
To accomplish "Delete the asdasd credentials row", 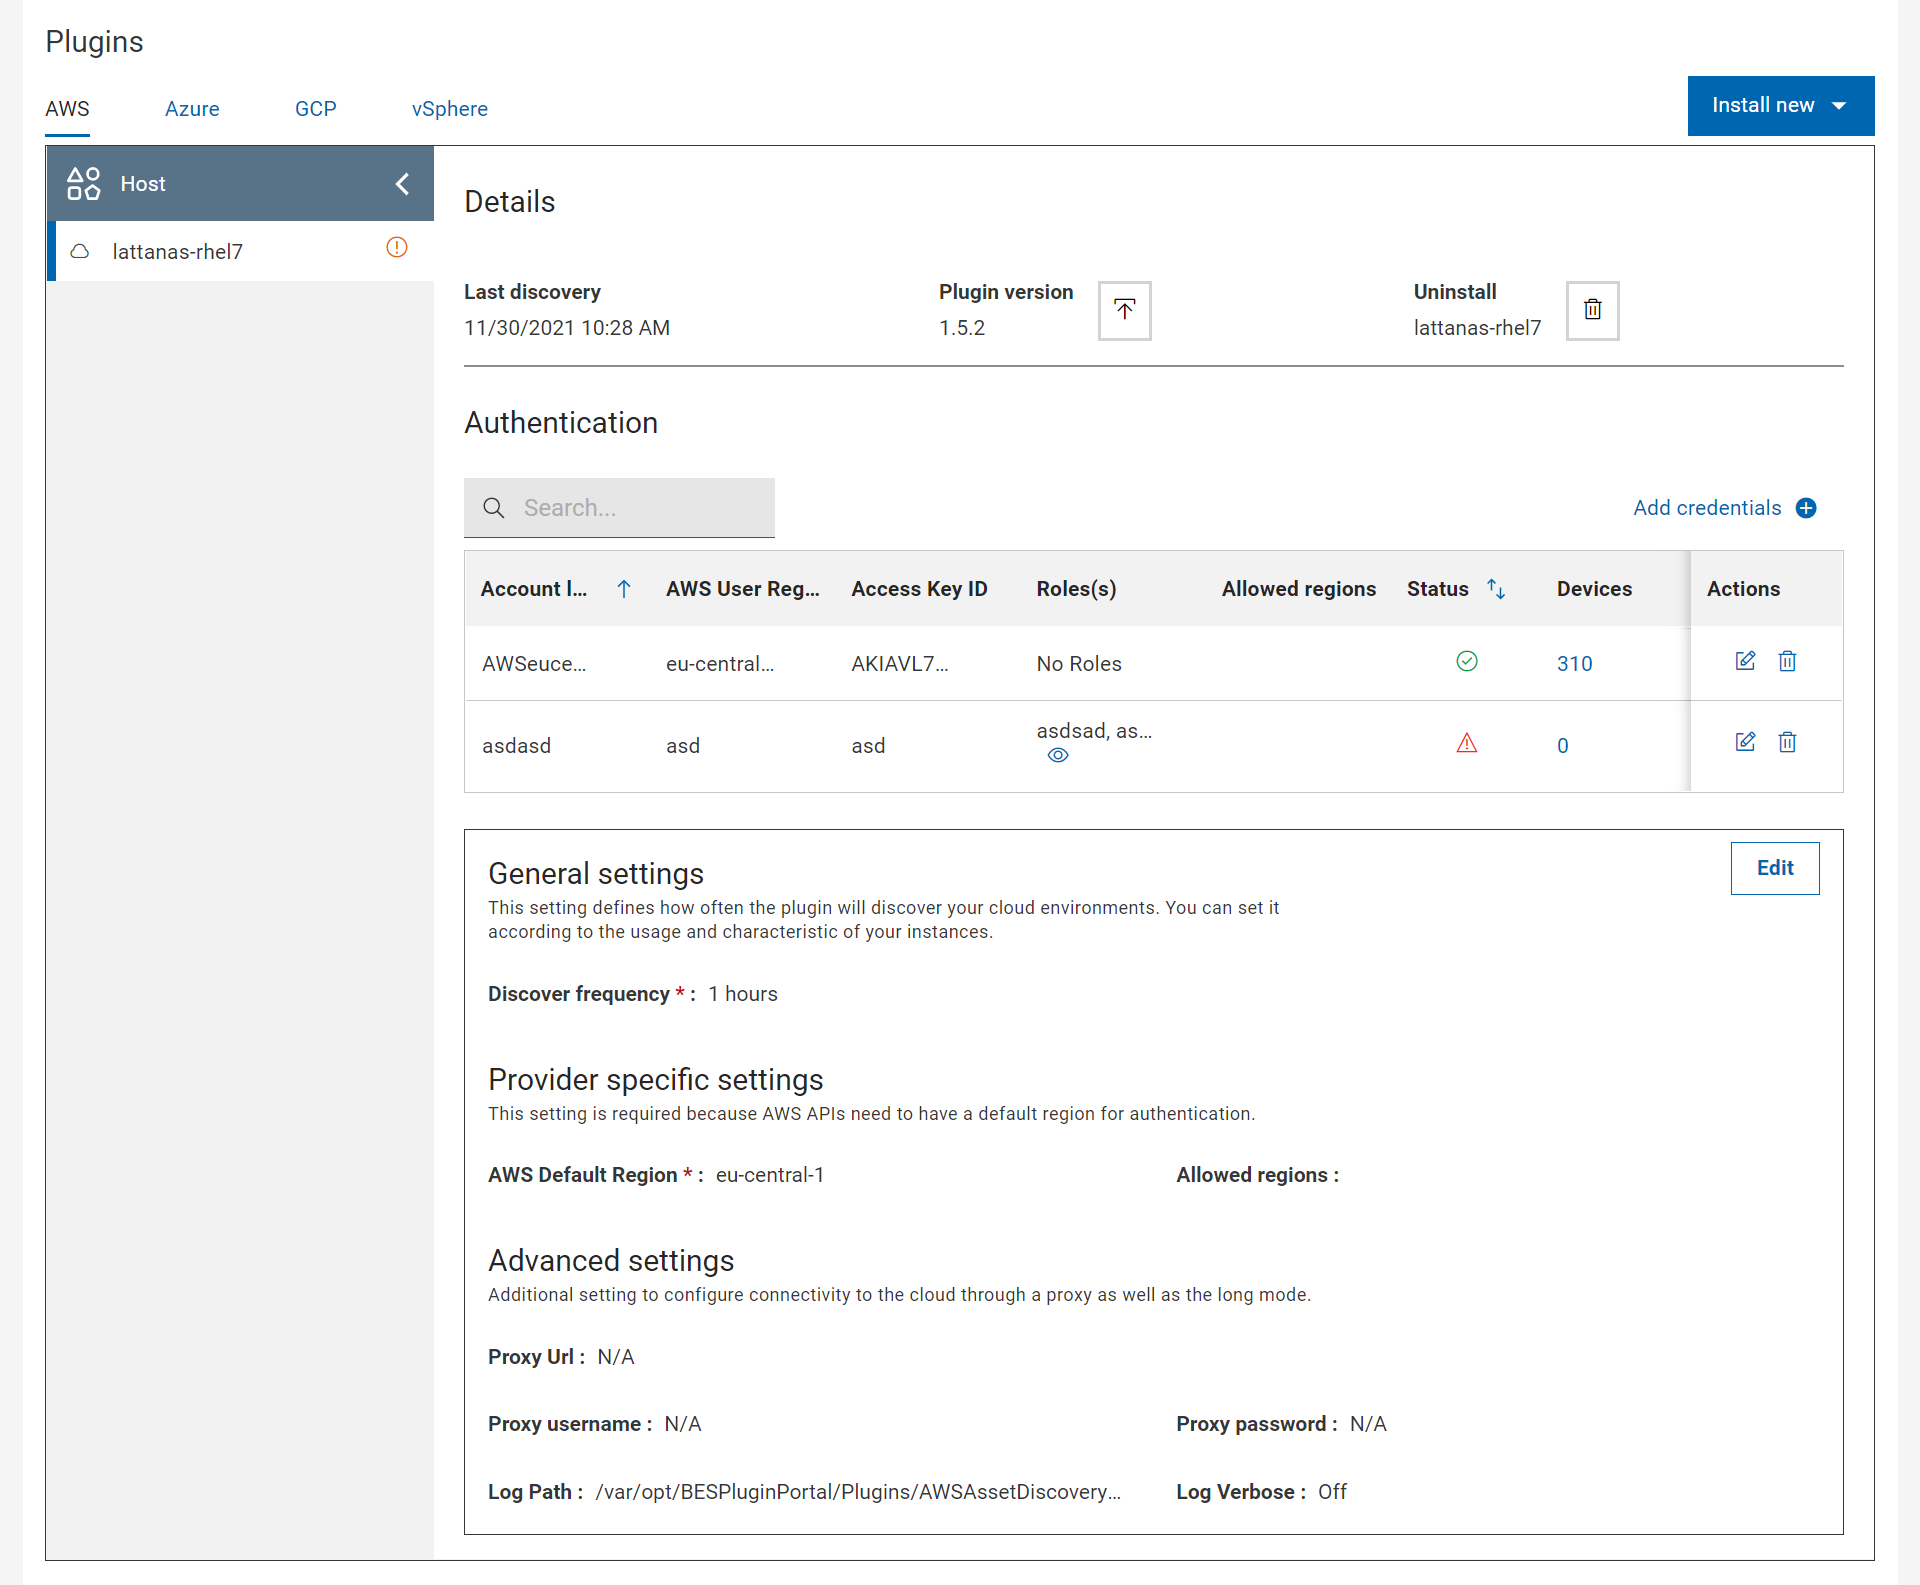I will point(1787,742).
